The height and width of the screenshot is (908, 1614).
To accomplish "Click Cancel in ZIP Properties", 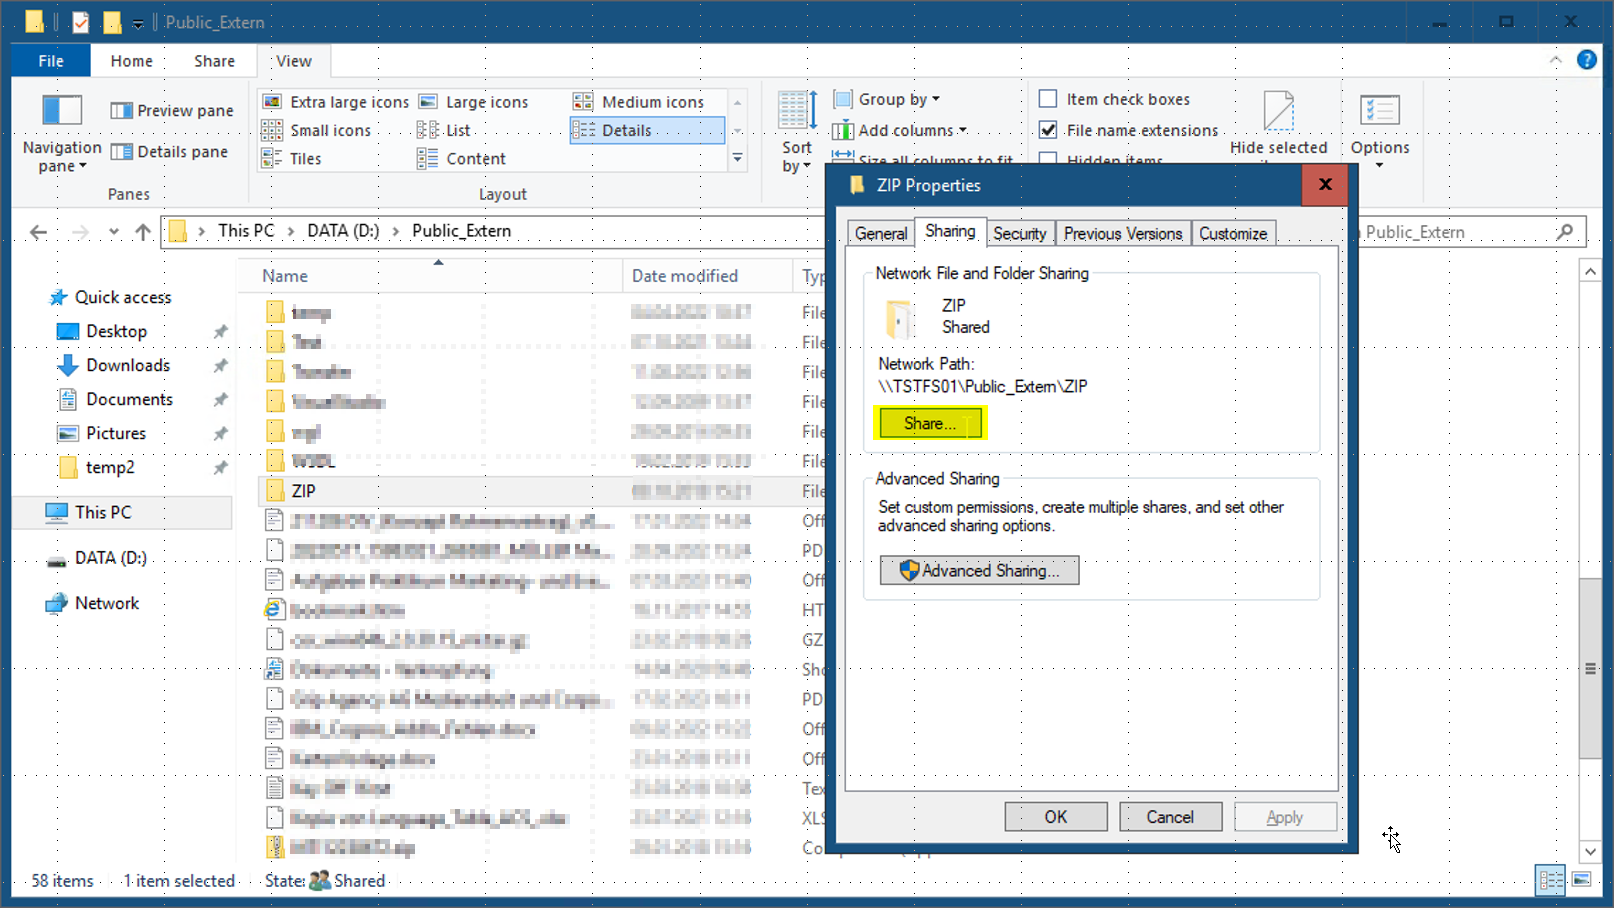I will [1170, 817].
